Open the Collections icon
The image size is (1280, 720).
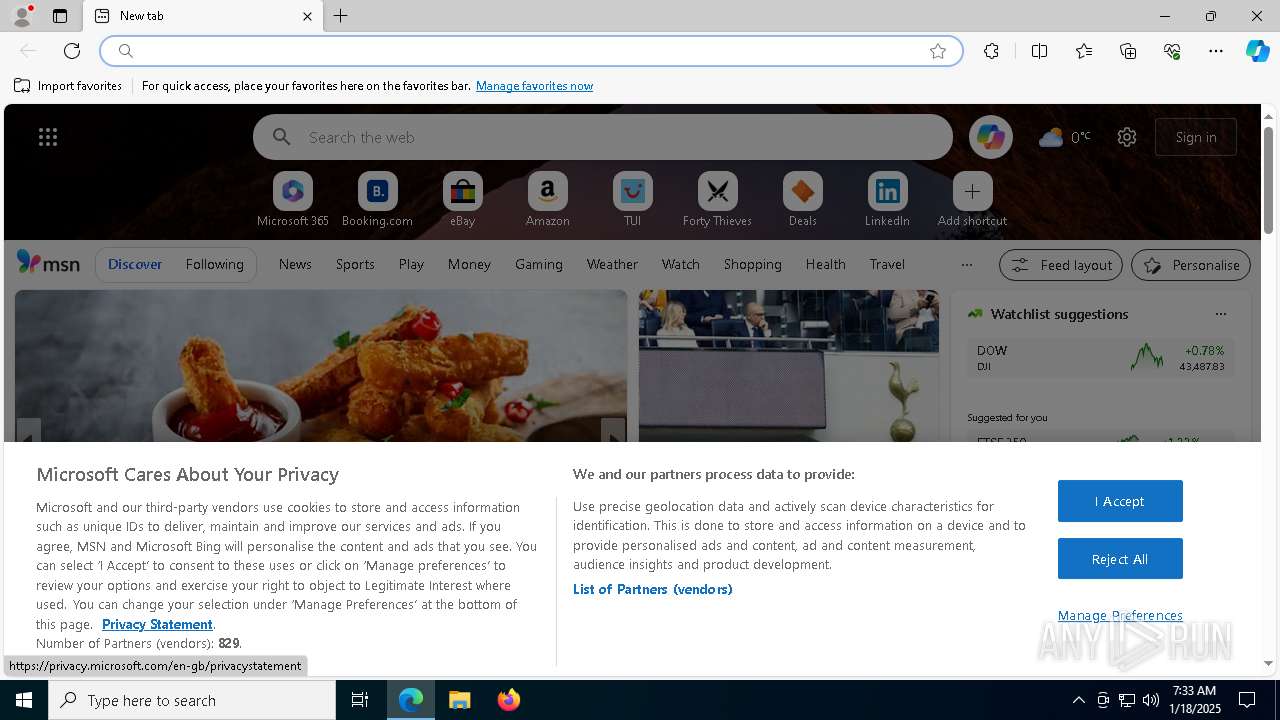[x=1128, y=51]
